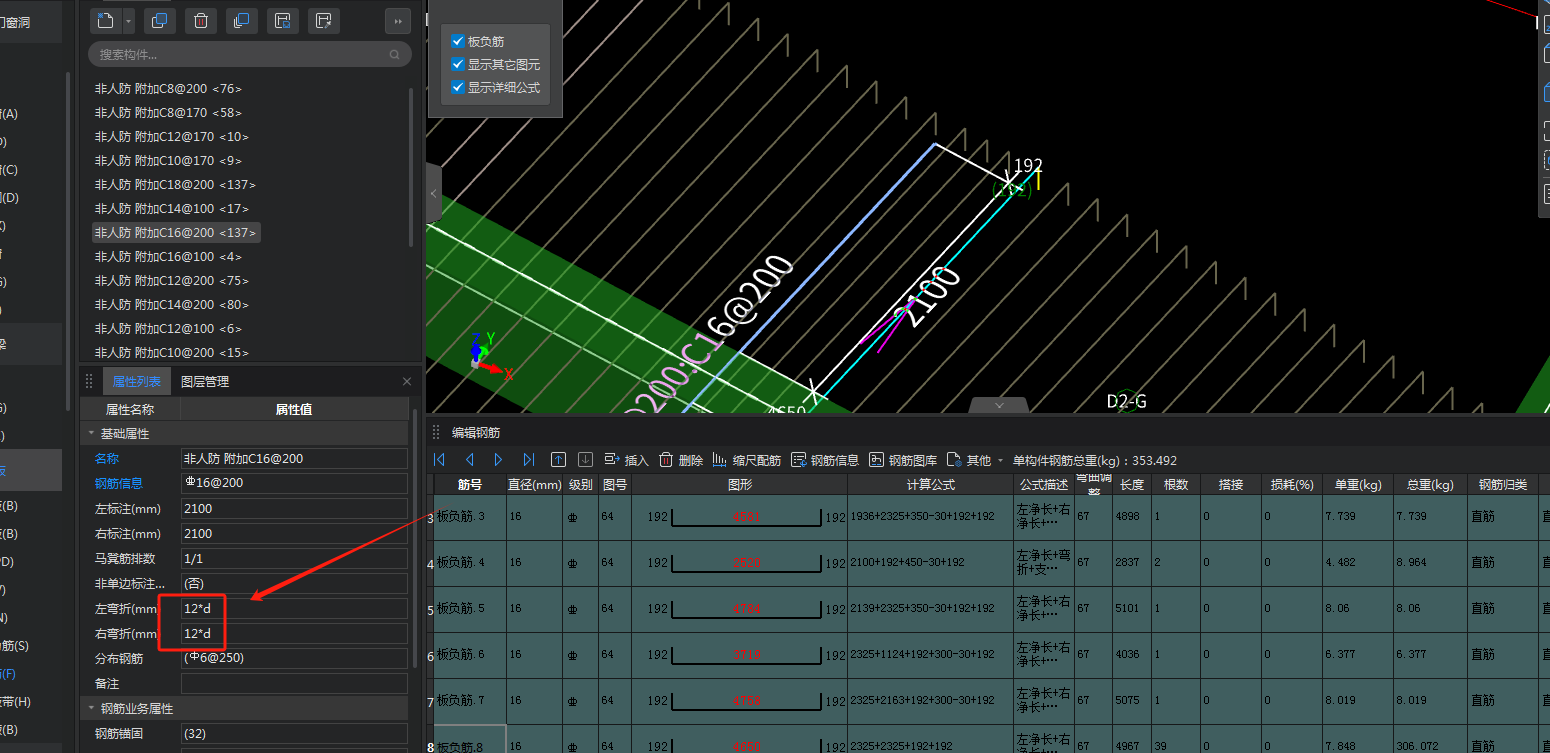Collapse the left panel arrow handle
1550x753 pixels.
click(x=433, y=193)
